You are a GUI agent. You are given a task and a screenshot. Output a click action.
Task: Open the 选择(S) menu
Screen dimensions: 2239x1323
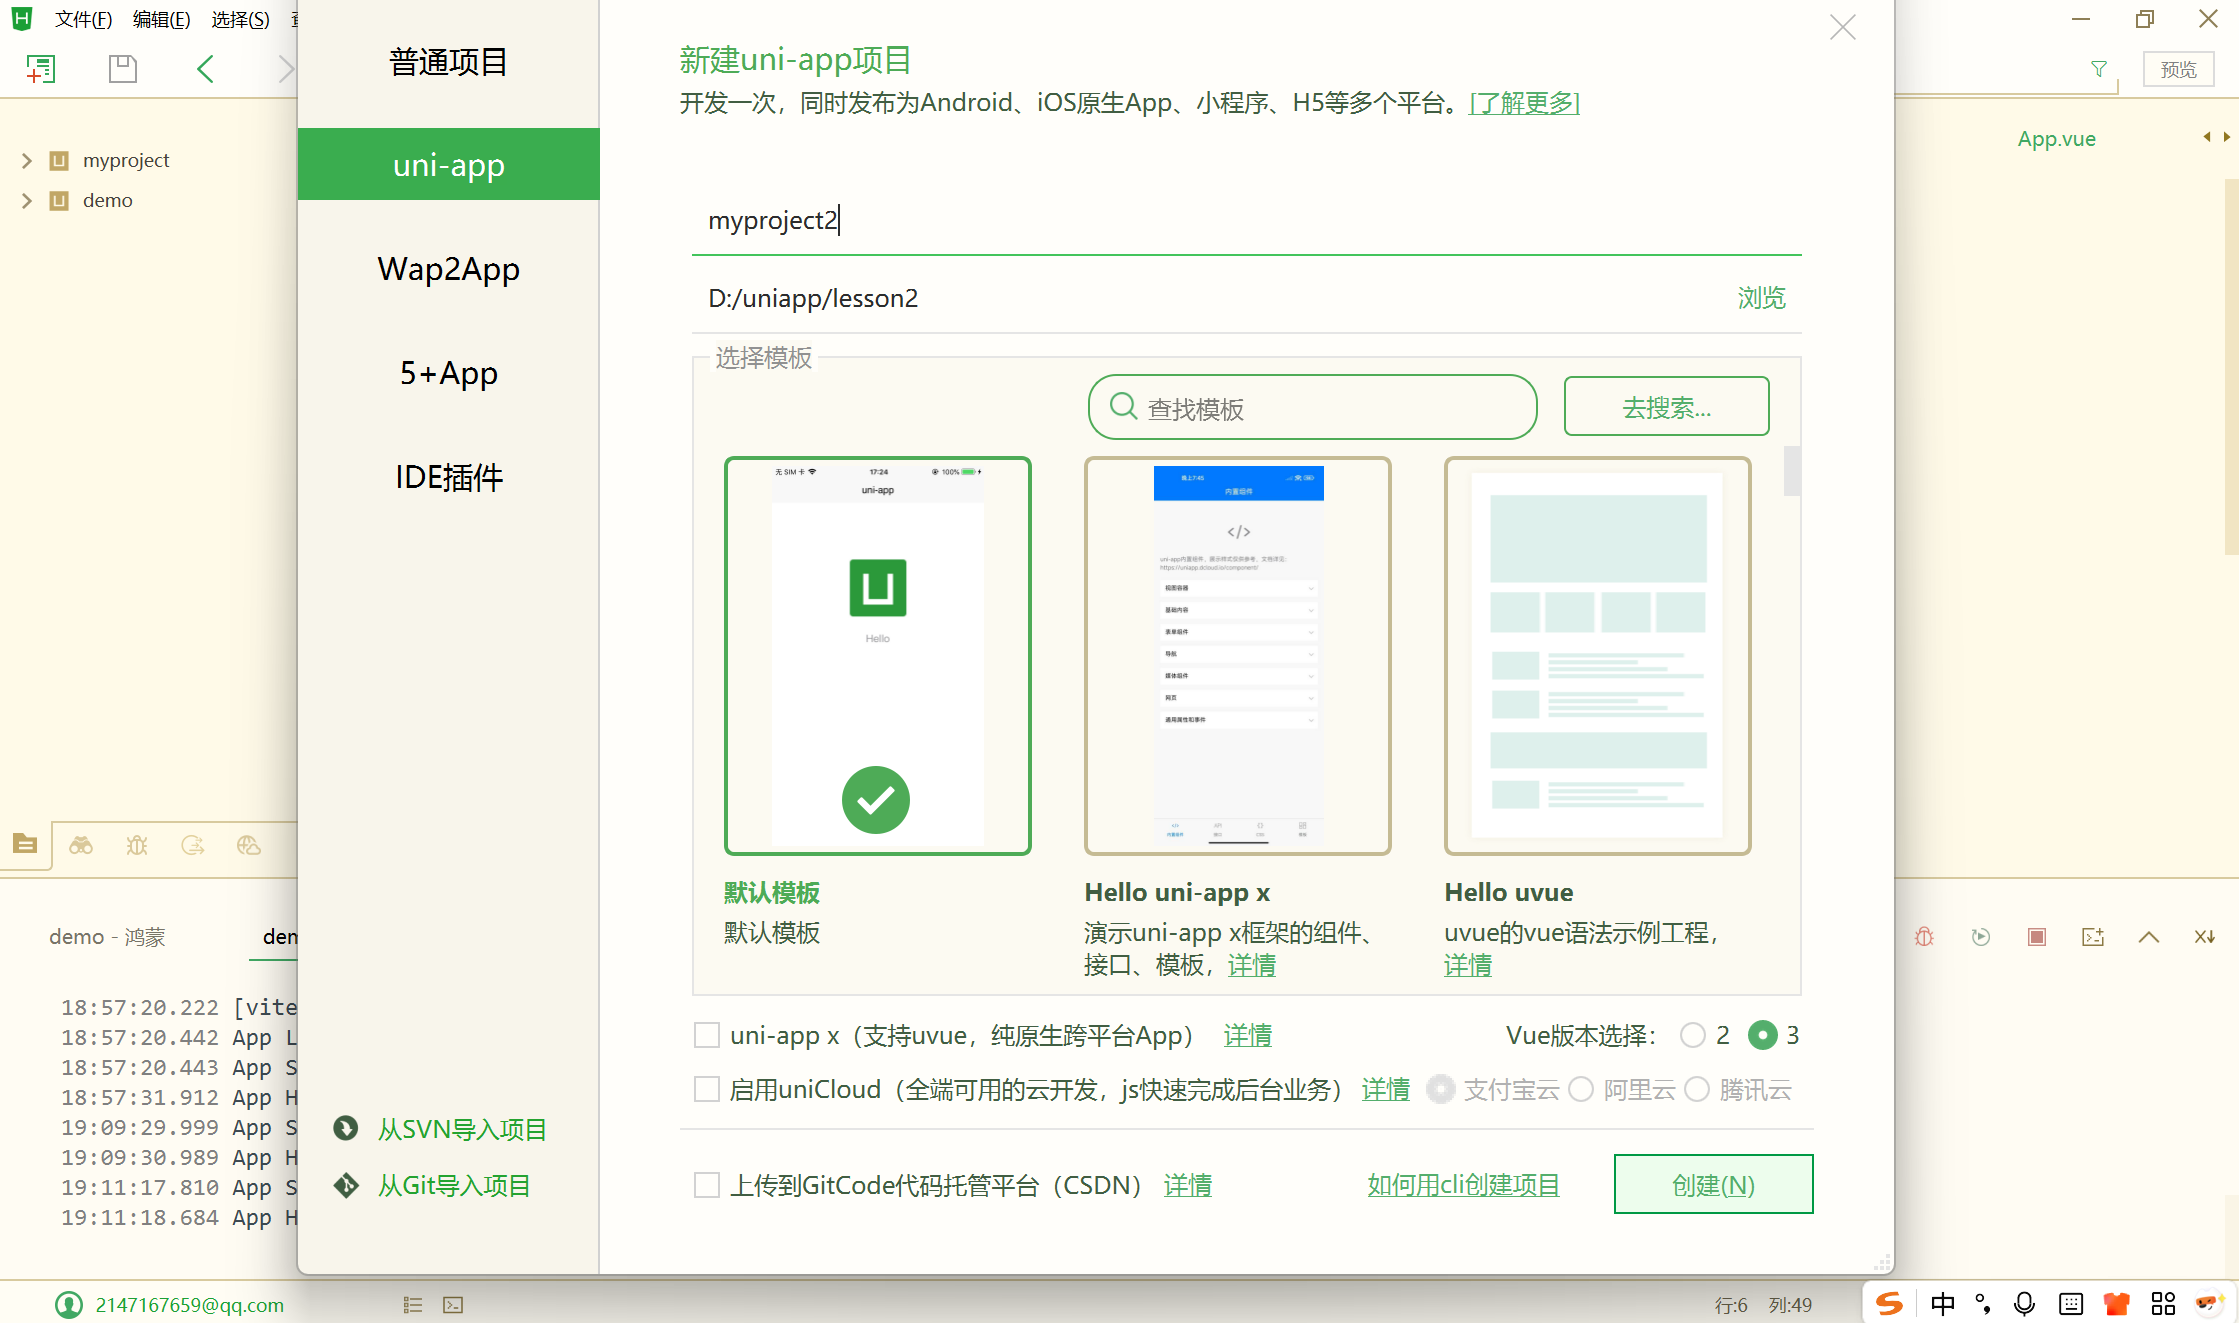tap(240, 19)
